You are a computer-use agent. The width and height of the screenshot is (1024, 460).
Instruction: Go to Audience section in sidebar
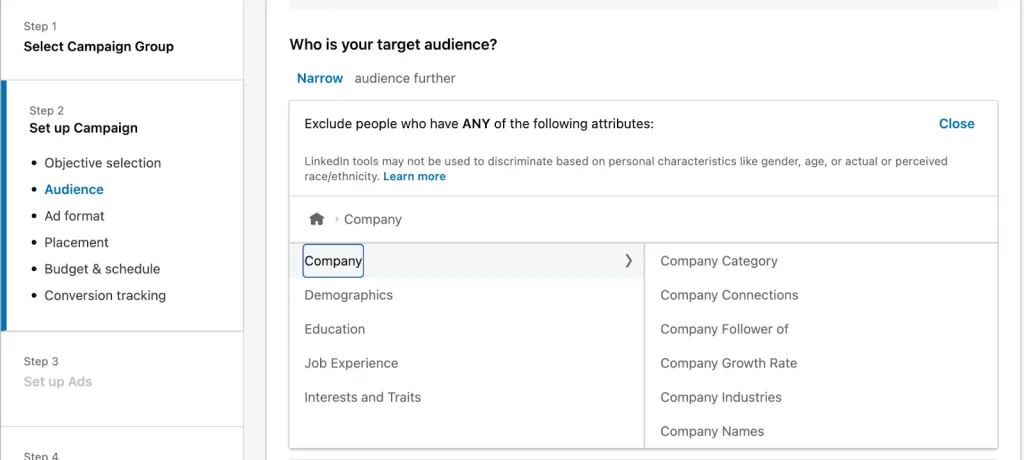[74, 189]
